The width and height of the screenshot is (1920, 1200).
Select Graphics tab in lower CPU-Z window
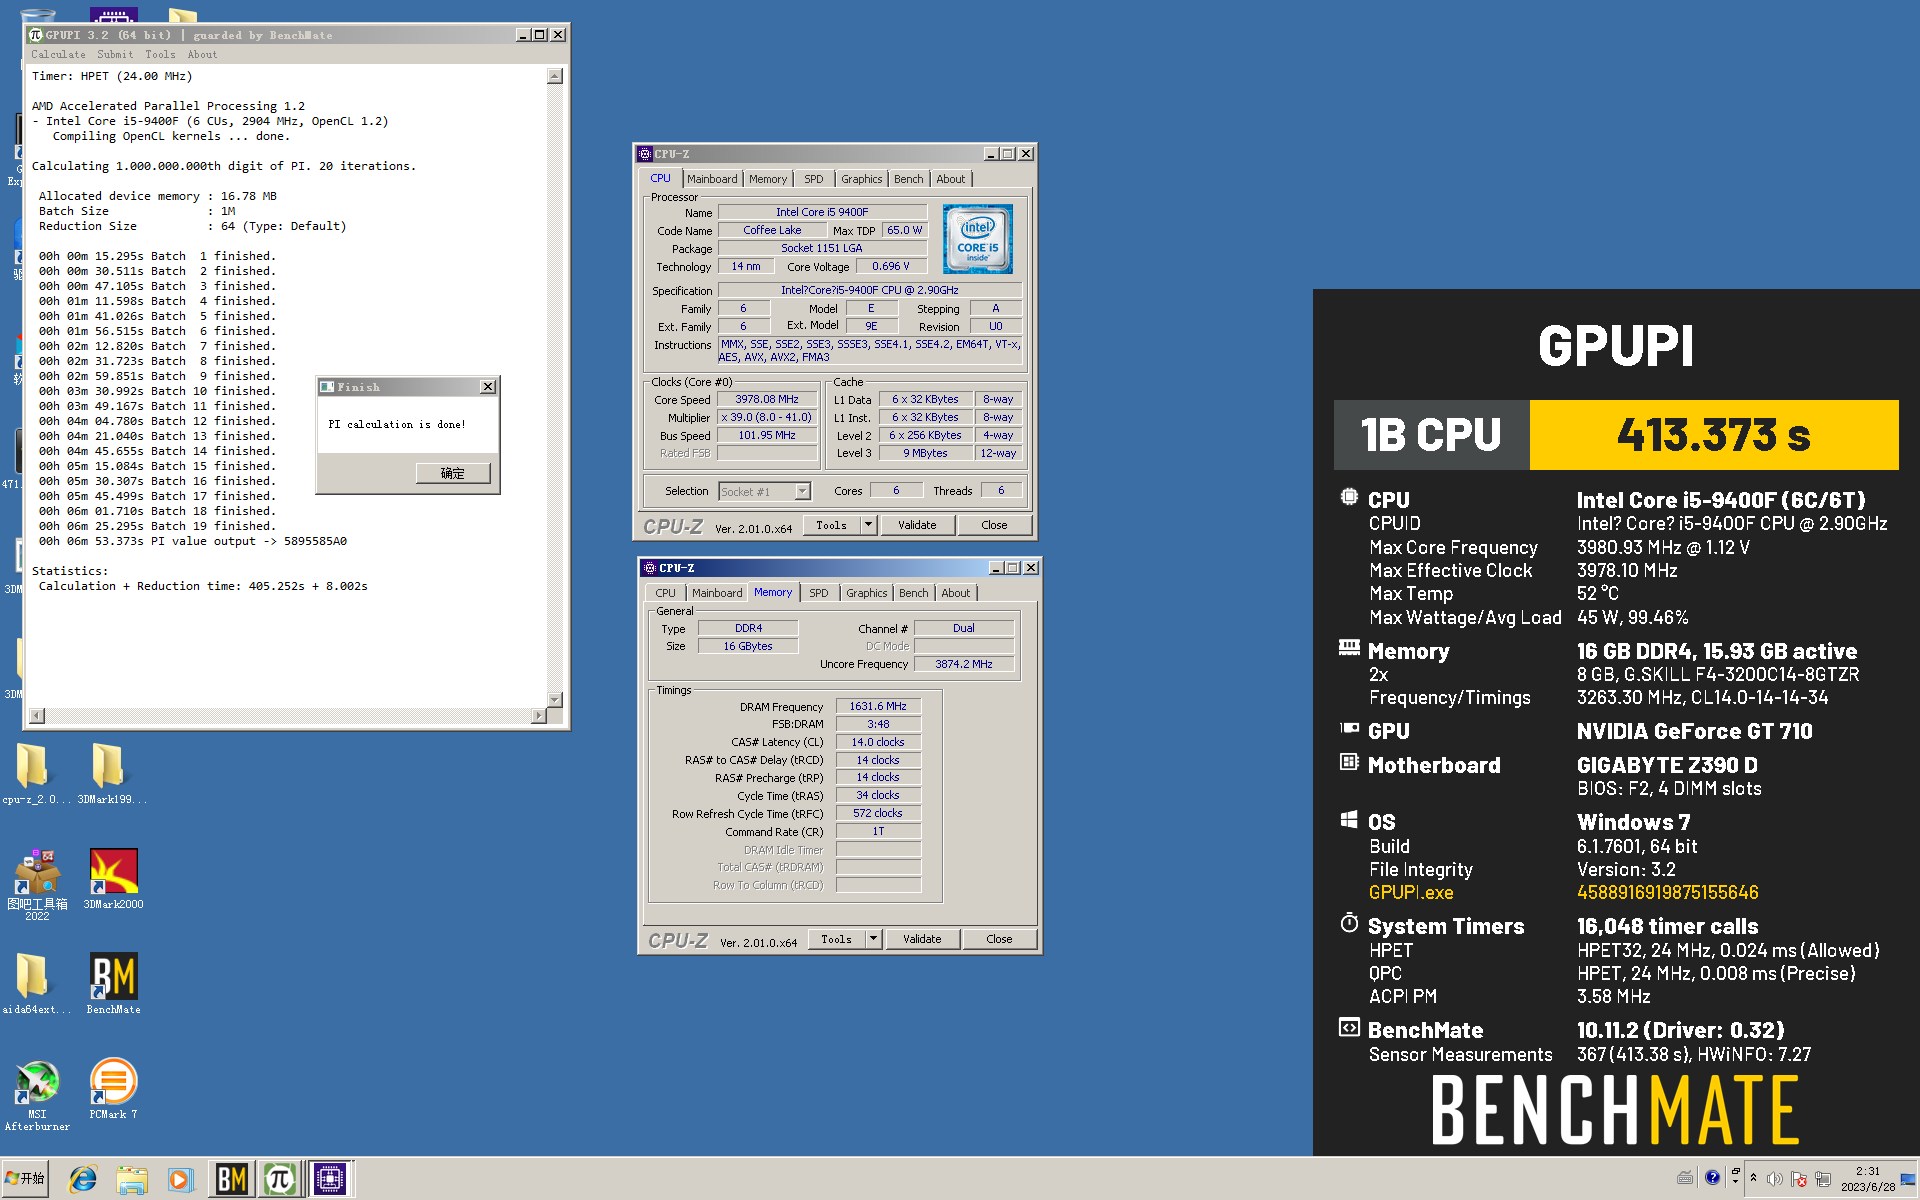(867, 593)
